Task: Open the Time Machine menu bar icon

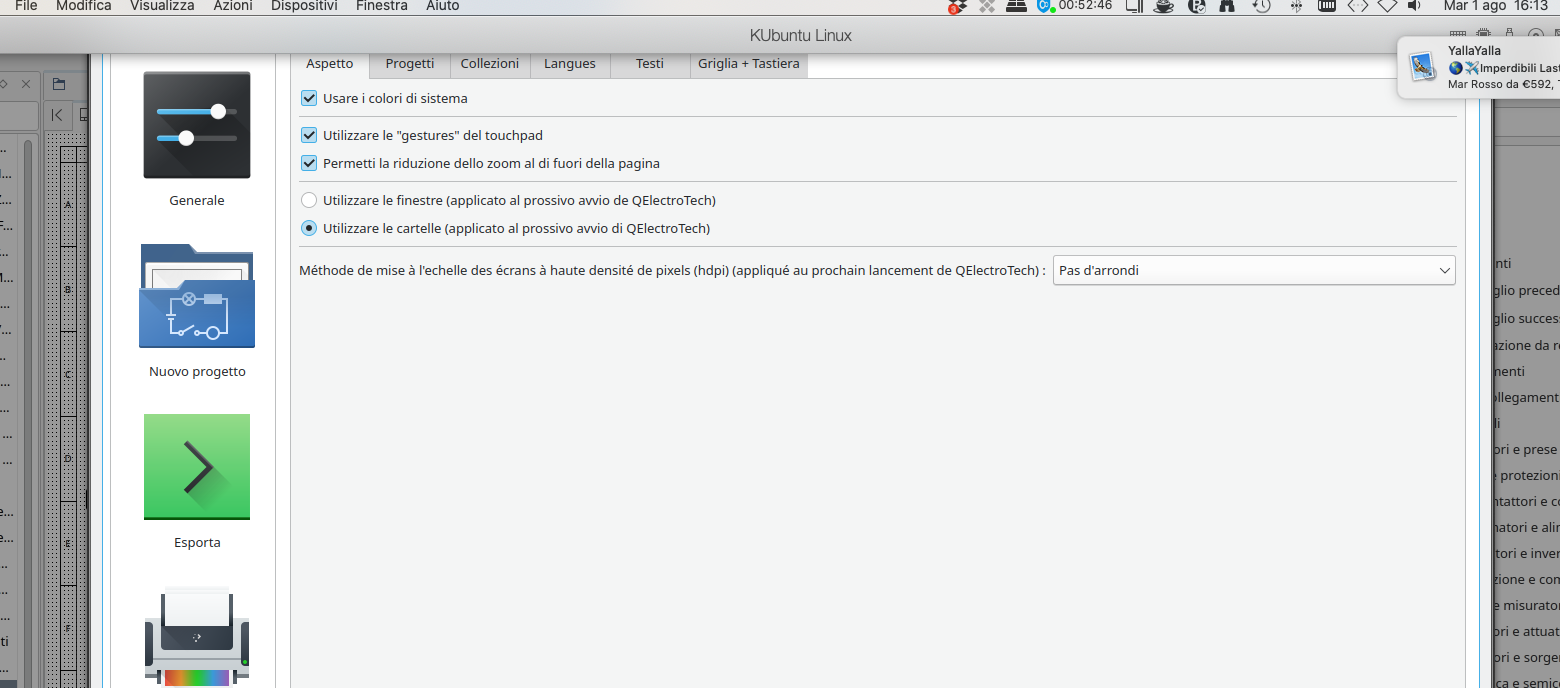Action: [x=1262, y=6]
